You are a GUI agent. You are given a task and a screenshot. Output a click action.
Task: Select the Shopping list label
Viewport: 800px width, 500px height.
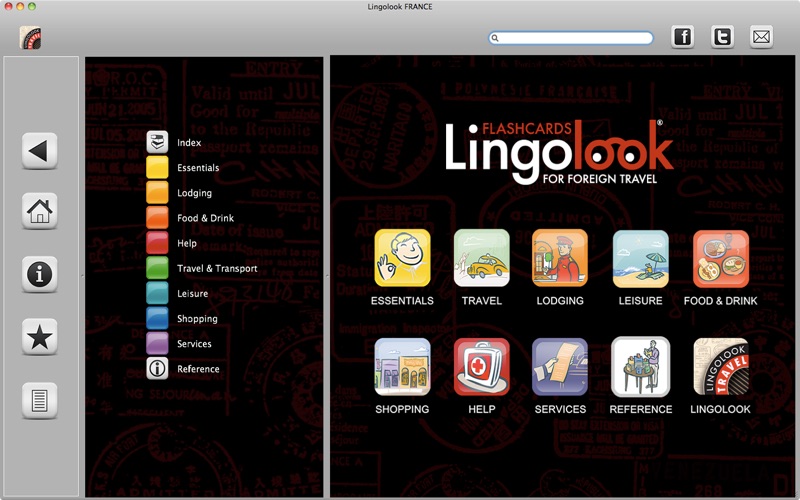coord(197,319)
